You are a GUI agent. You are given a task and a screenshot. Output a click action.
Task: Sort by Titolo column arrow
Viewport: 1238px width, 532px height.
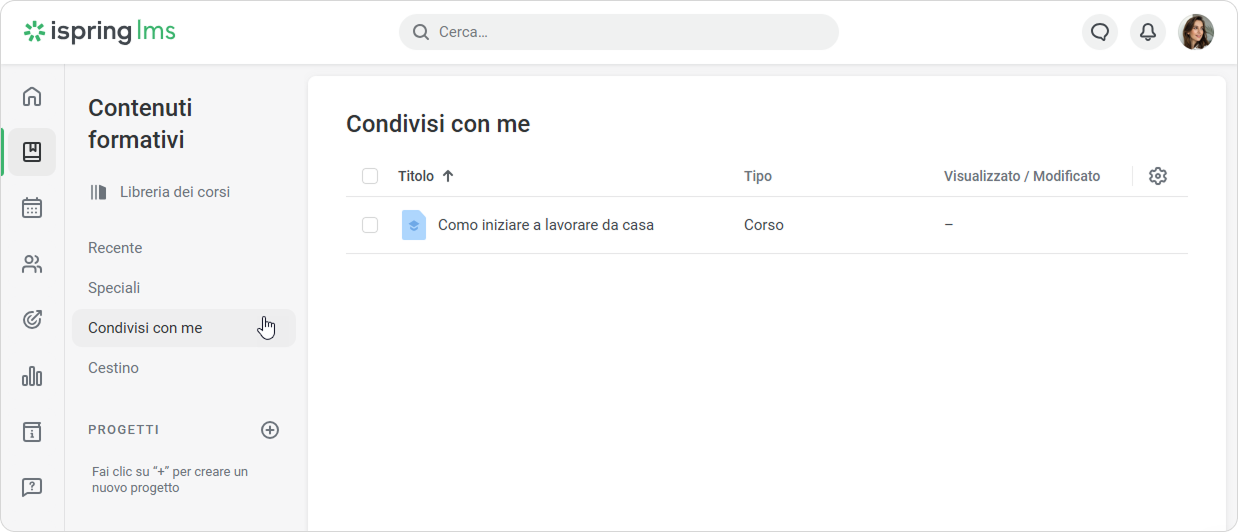point(448,176)
